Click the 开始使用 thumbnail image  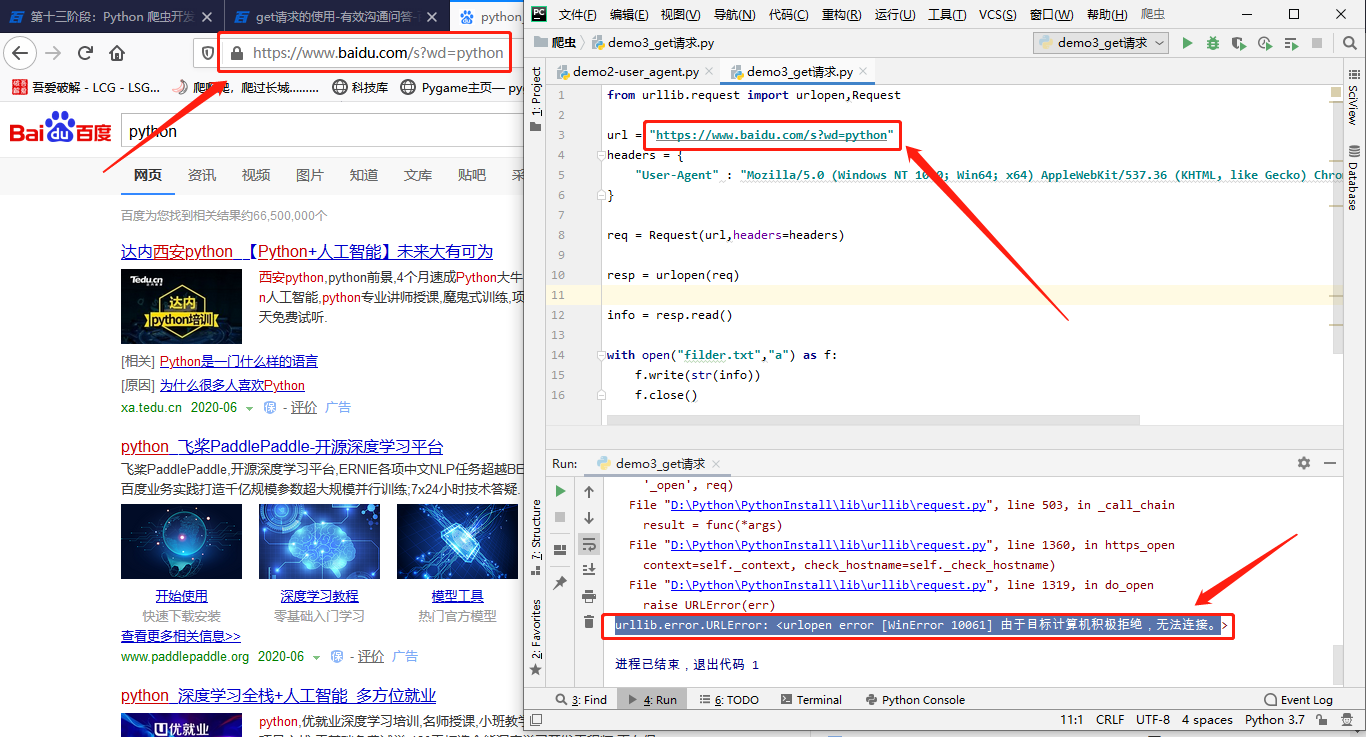coord(181,541)
